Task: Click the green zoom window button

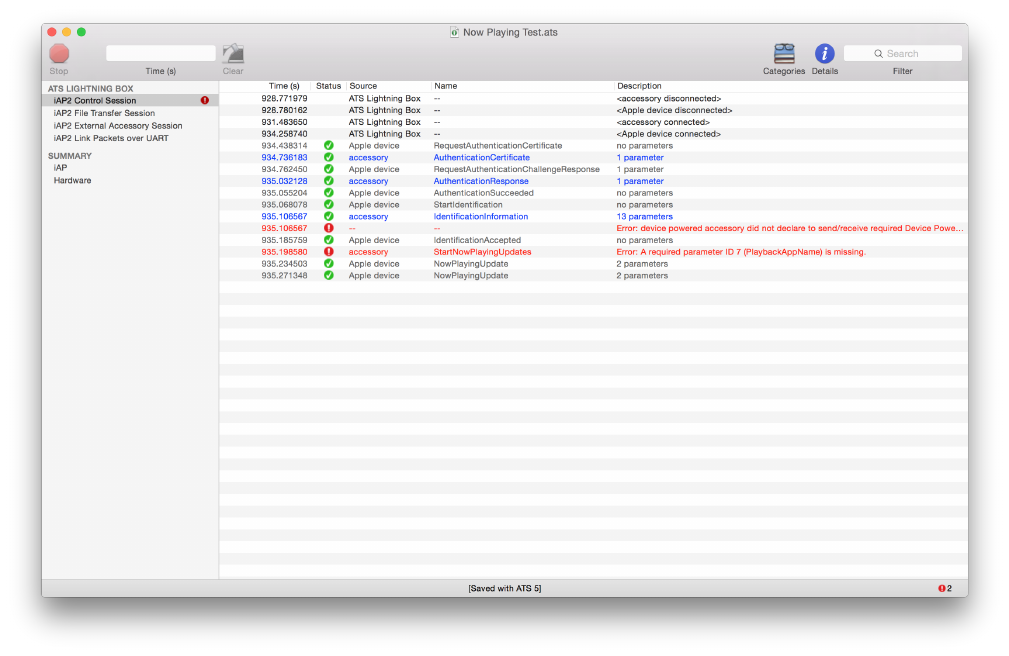Action: click(81, 32)
